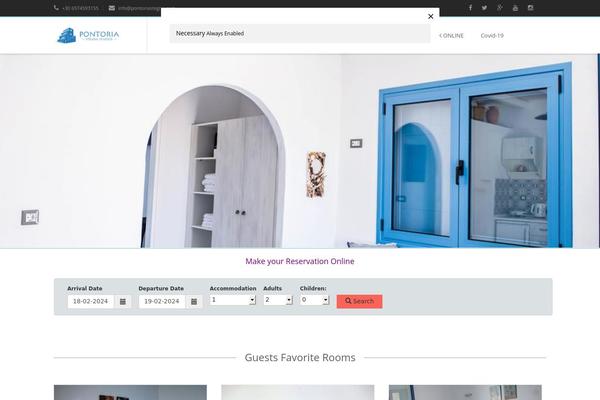Close the cookie settings popup
The image size is (600, 400).
click(430, 16)
